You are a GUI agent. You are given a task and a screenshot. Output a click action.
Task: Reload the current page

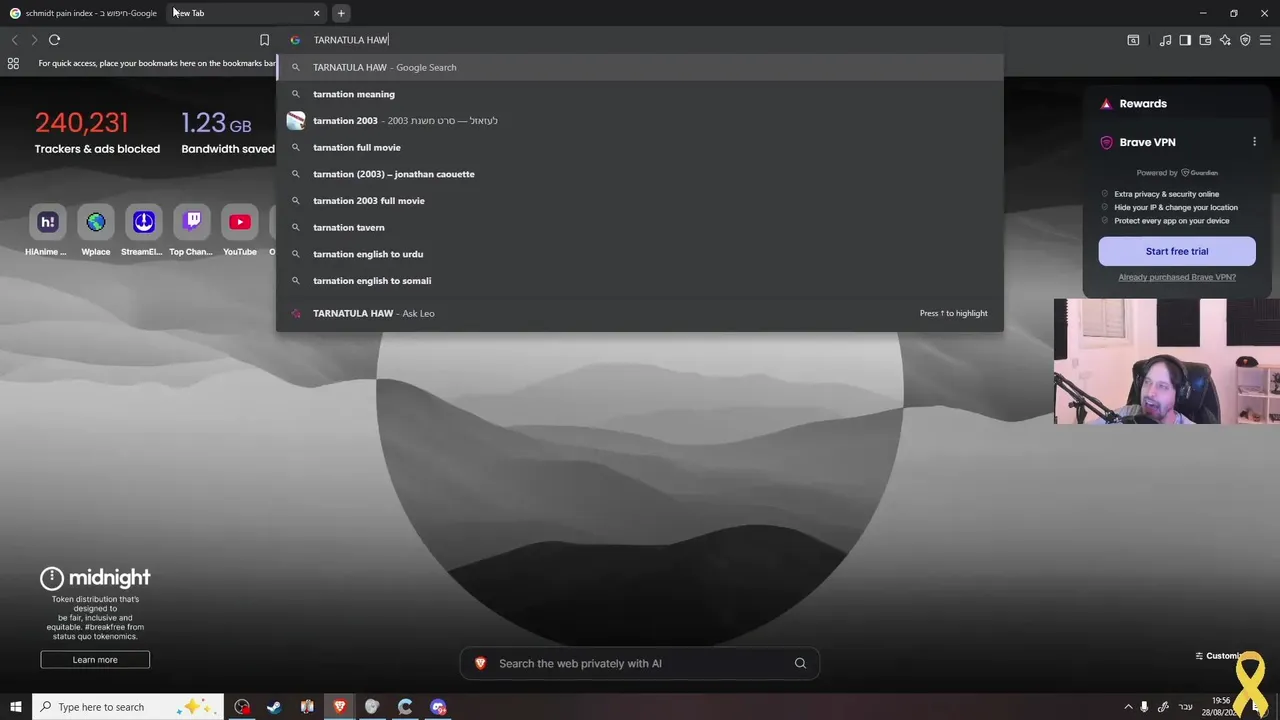tap(54, 40)
